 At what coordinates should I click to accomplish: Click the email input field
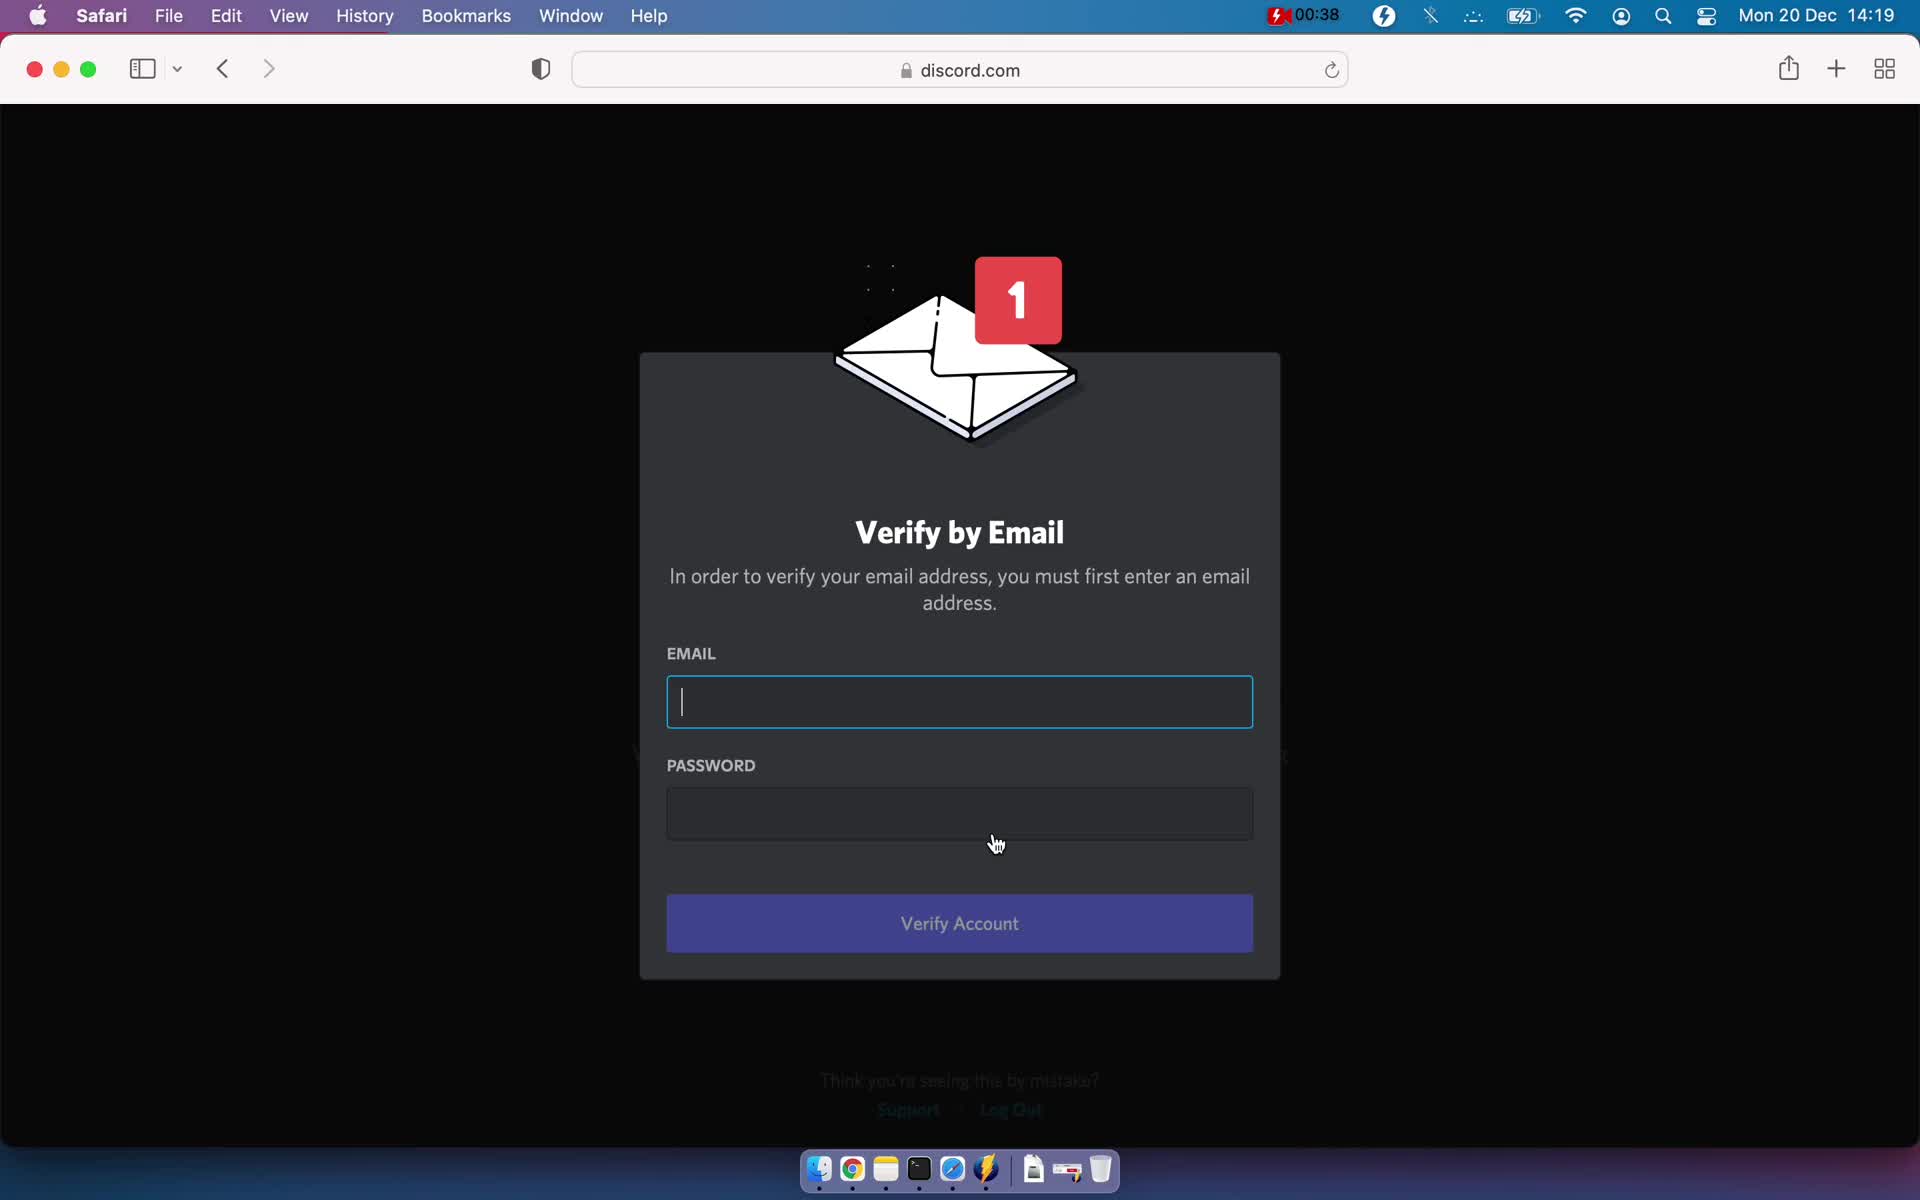(x=959, y=701)
